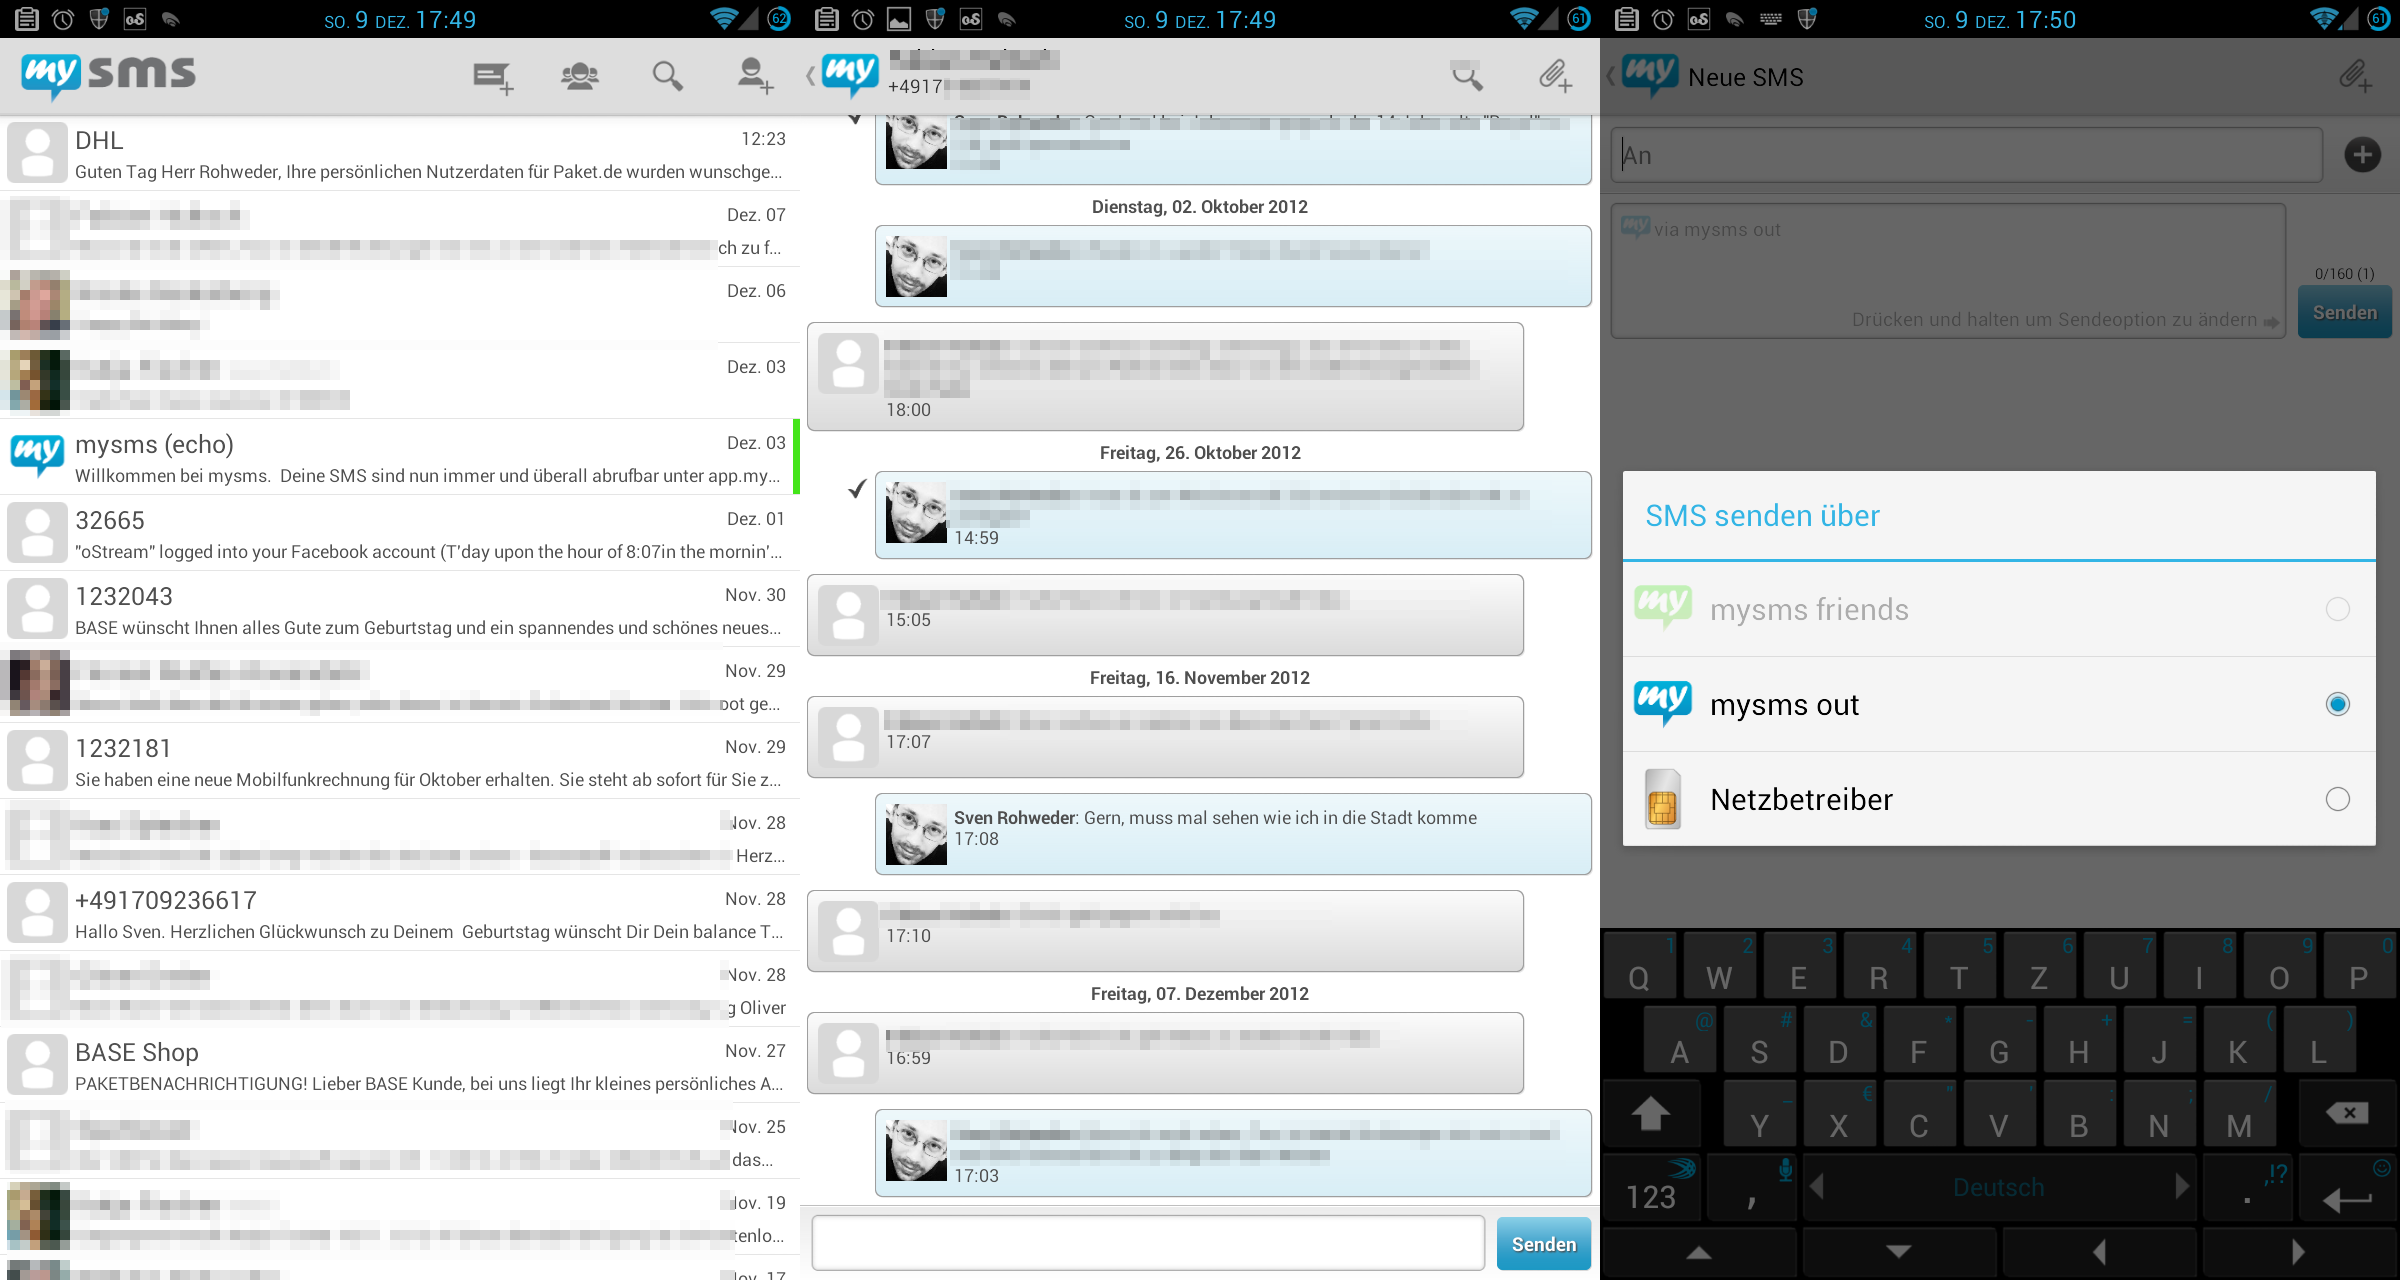Open the 1232043 BASE birthday message
The image size is (2400, 1280).
(400, 609)
